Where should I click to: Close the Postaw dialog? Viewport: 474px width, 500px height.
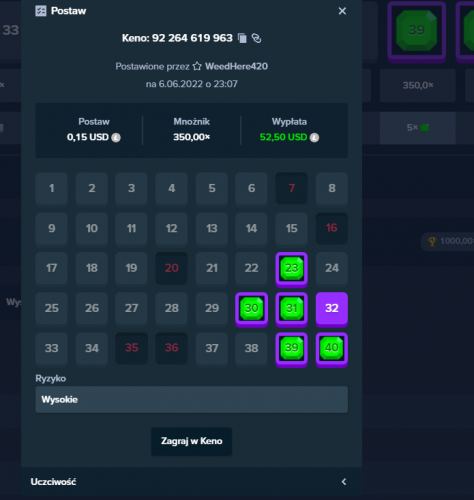[342, 11]
